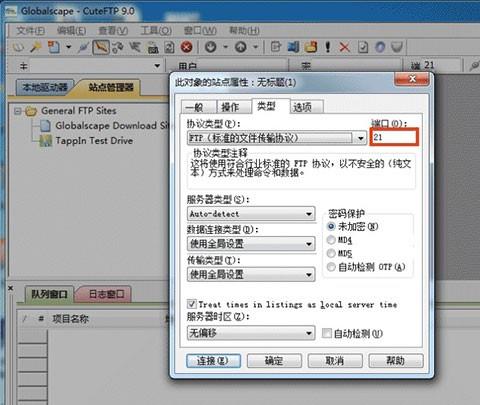Click the printer-like toolbar icon

pyautogui.click(x=153, y=47)
